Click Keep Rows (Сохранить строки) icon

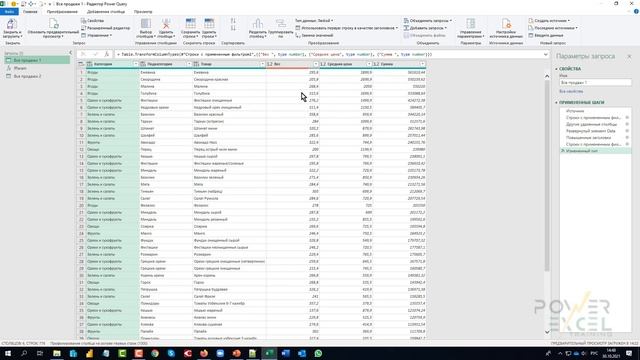[x=191, y=24]
